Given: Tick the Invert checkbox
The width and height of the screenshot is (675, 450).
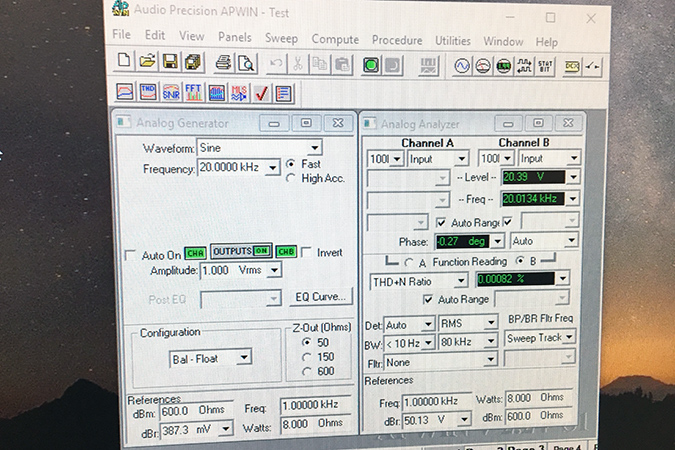Looking at the screenshot, I should pyautogui.click(x=307, y=253).
